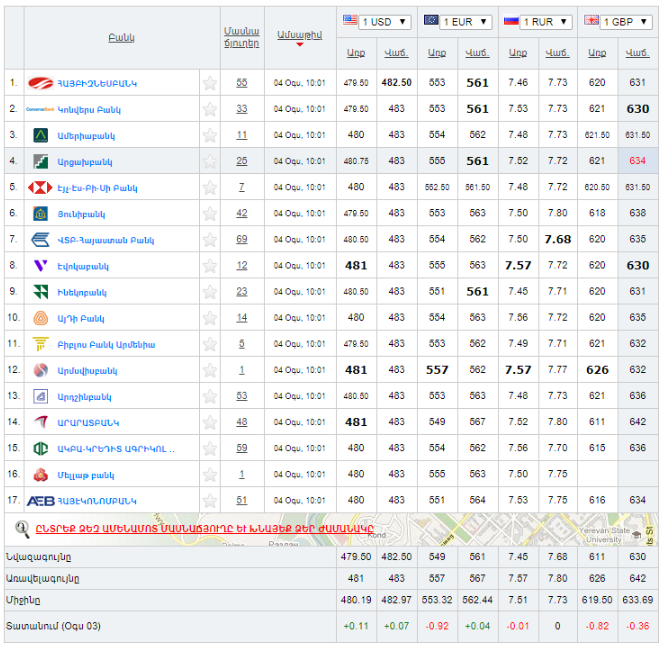Click the red banner link about nearest branch

click(x=204, y=528)
